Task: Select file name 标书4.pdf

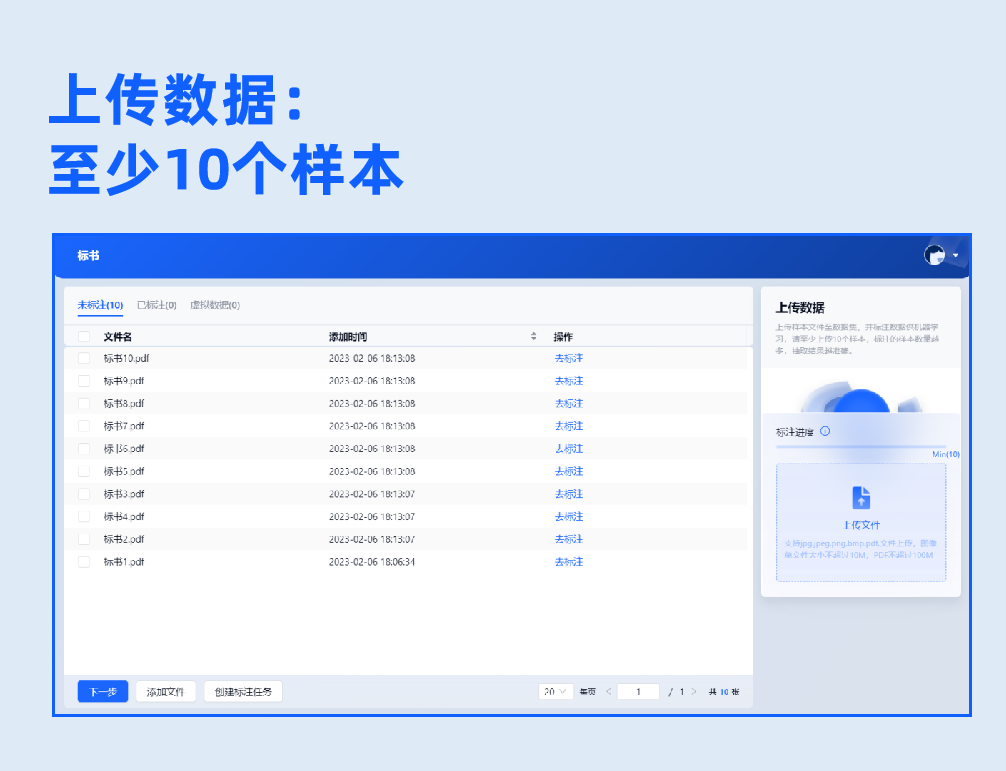Action: tap(124, 516)
